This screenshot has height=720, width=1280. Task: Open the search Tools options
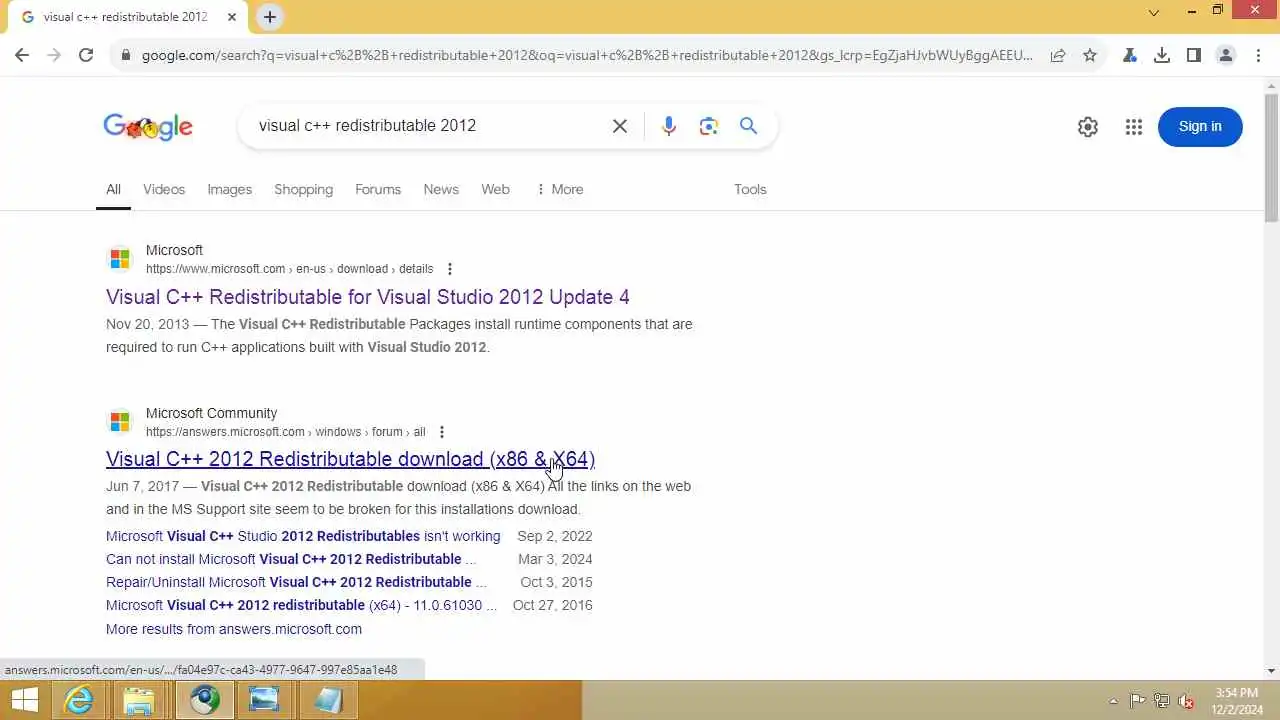[750, 189]
